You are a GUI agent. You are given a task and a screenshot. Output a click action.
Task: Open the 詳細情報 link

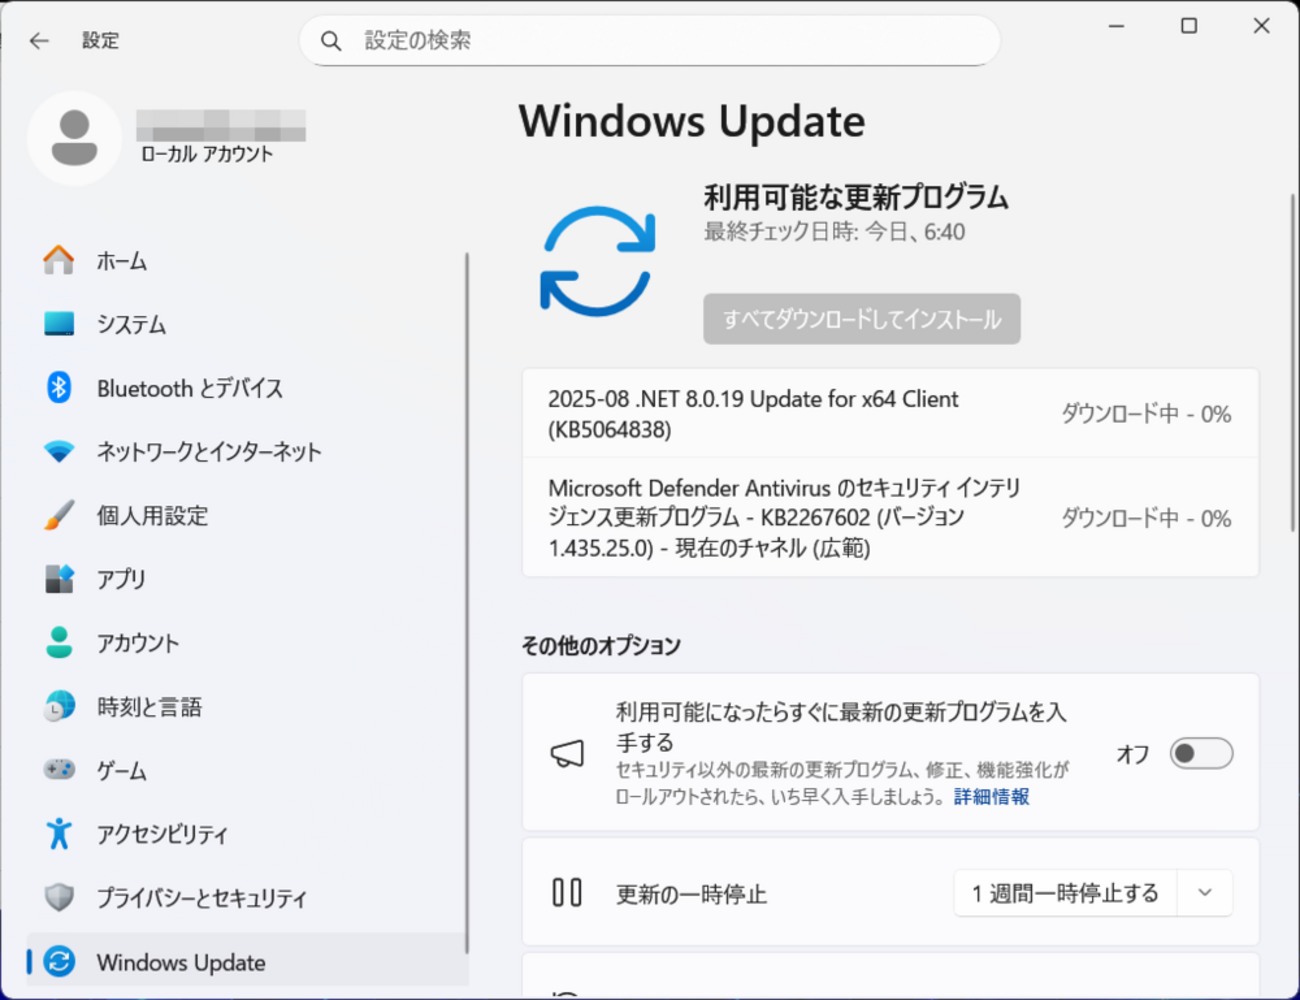[x=991, y=797]
